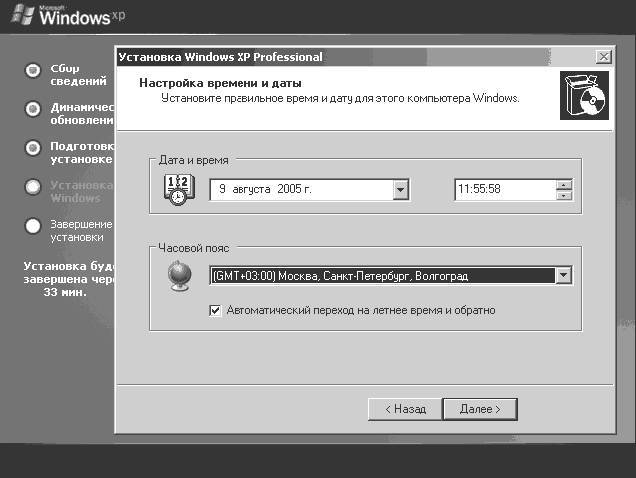Image resolution: width=636 pixels, height=478 pixels.
Task: Click inside the 11:55:58 time field
Action: click(500, 189)
